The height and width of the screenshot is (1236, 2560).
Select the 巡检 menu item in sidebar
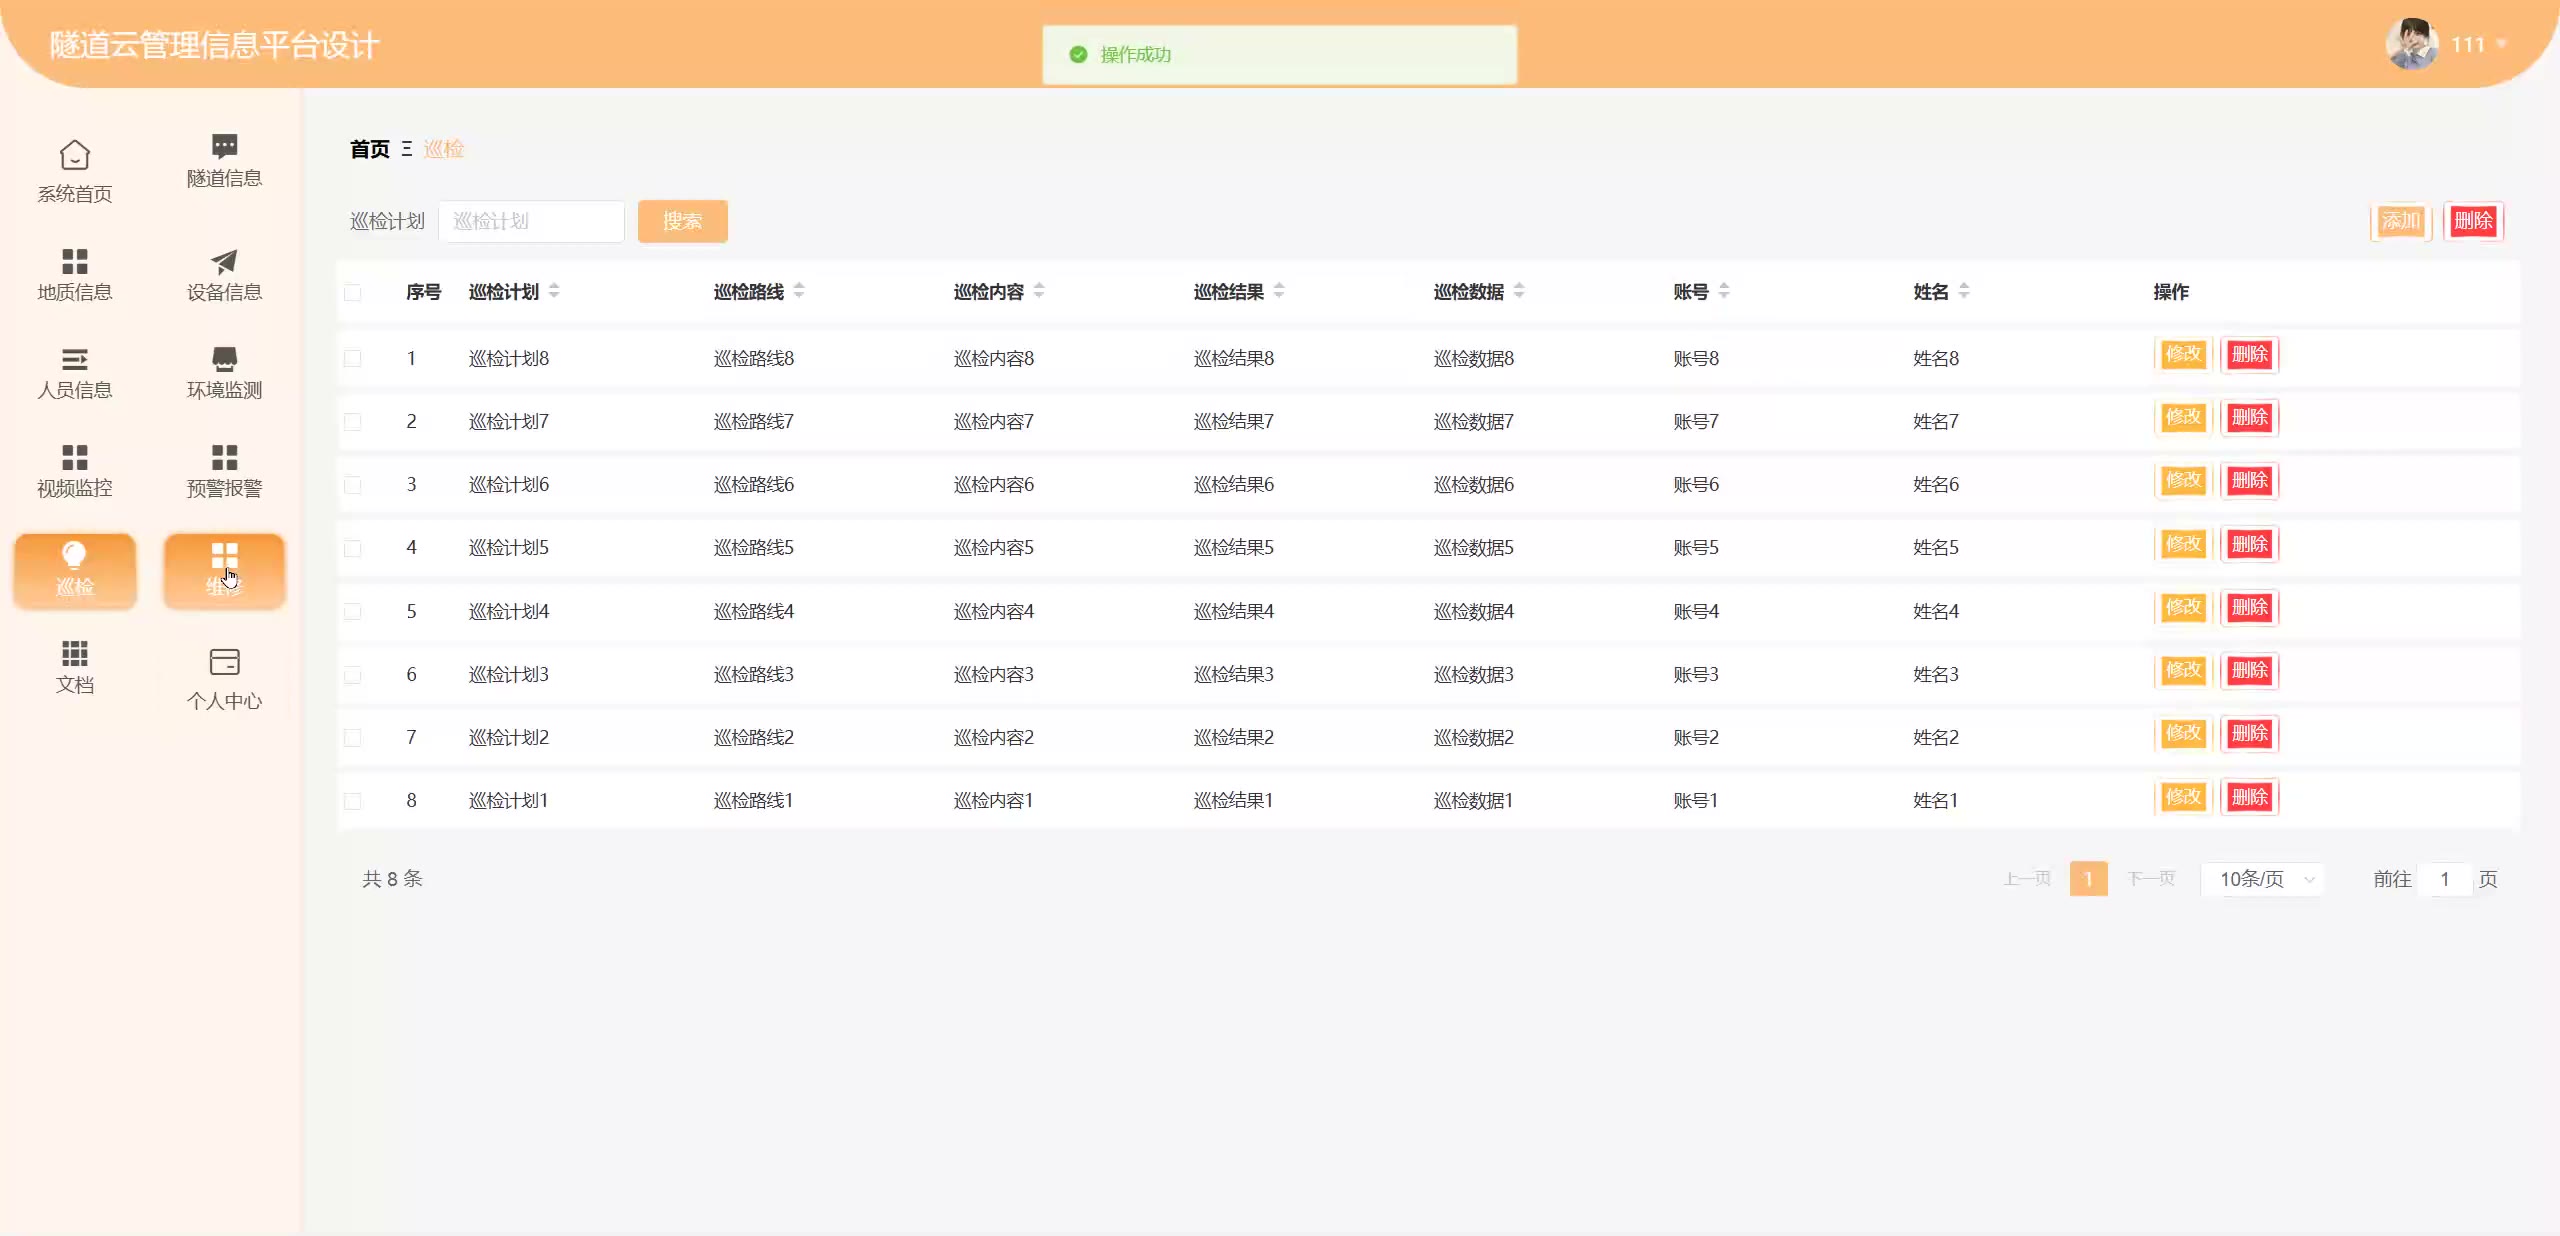coord(75,570)
